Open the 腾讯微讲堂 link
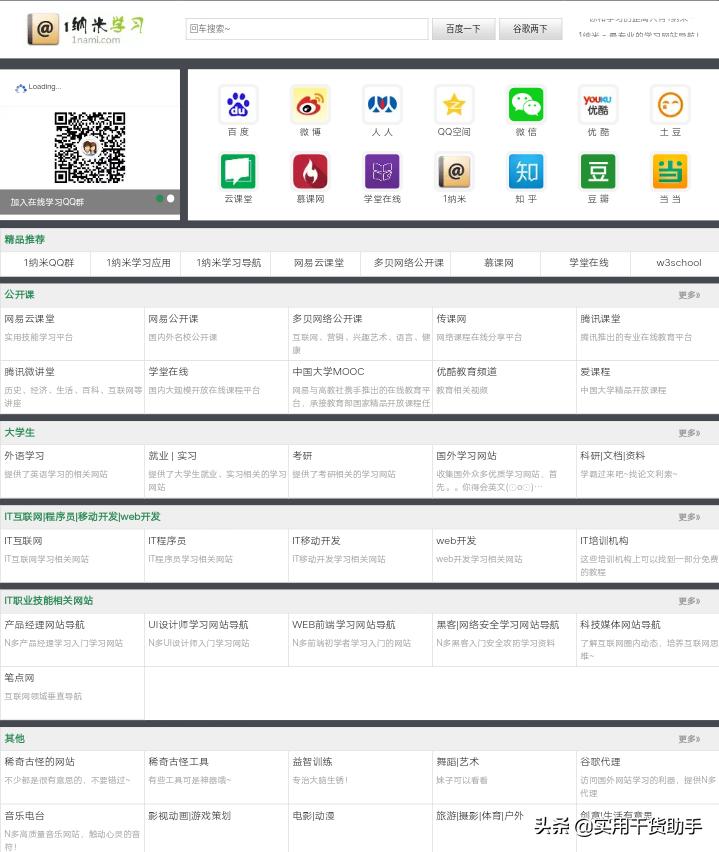Viewport: 719px width, 852px height. (29, 372)
